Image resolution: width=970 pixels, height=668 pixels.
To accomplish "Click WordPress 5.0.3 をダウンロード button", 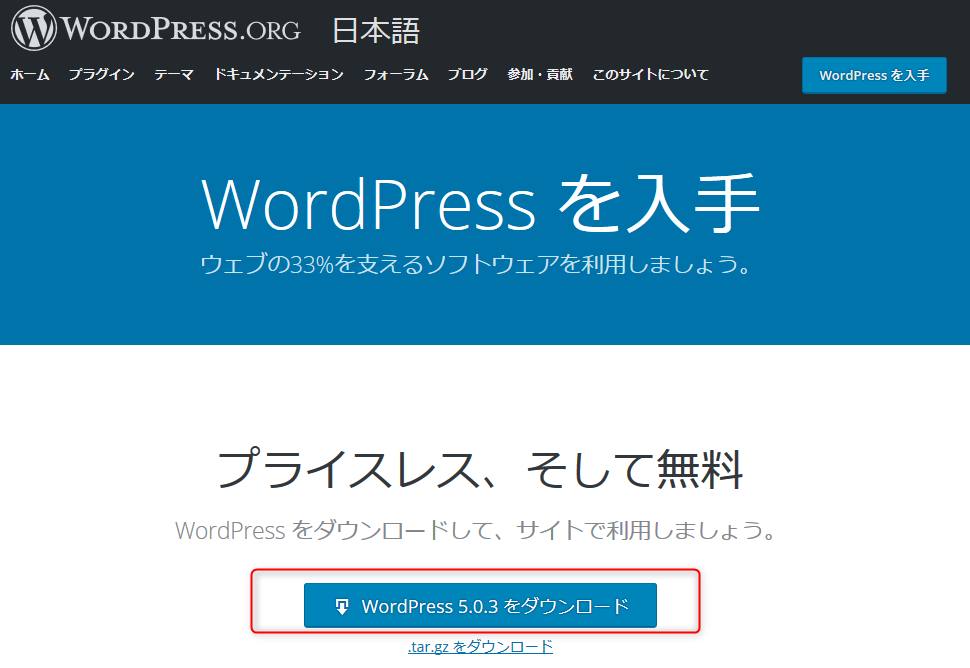I will [480, 606].
